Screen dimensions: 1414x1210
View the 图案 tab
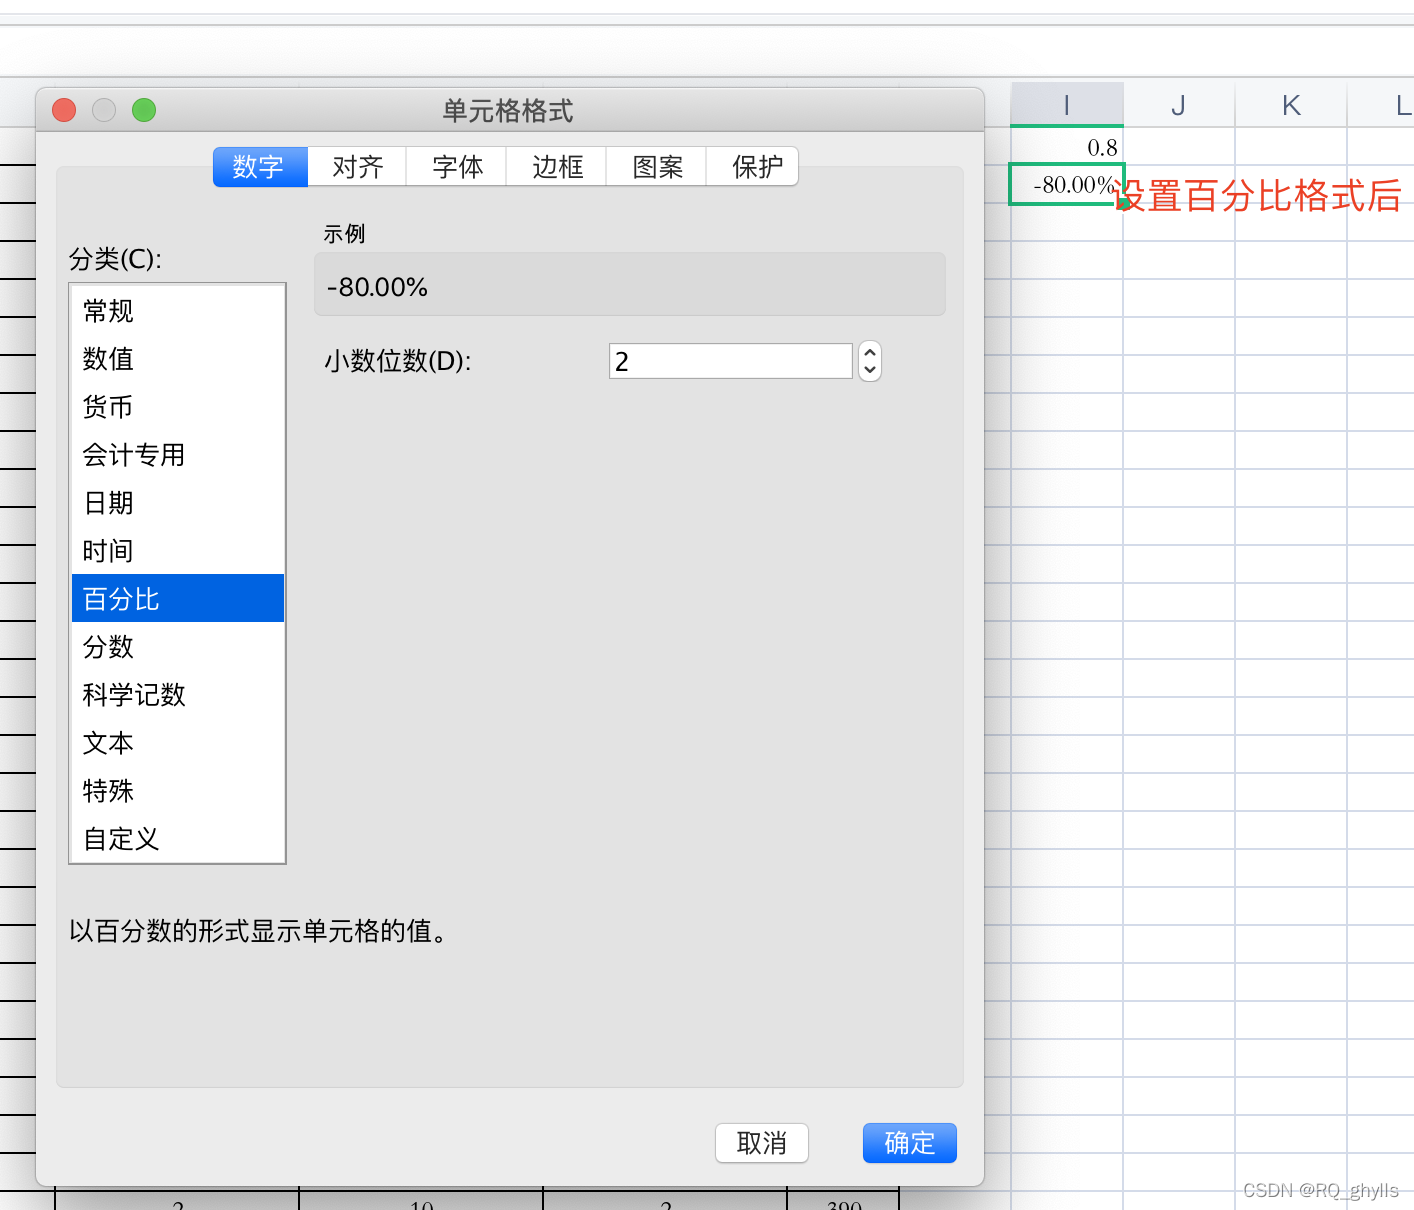(656, 167)
